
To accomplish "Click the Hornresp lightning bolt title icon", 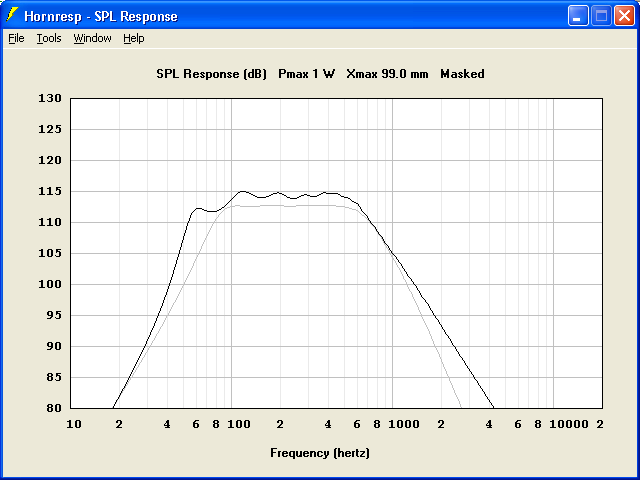I will 12,15.
